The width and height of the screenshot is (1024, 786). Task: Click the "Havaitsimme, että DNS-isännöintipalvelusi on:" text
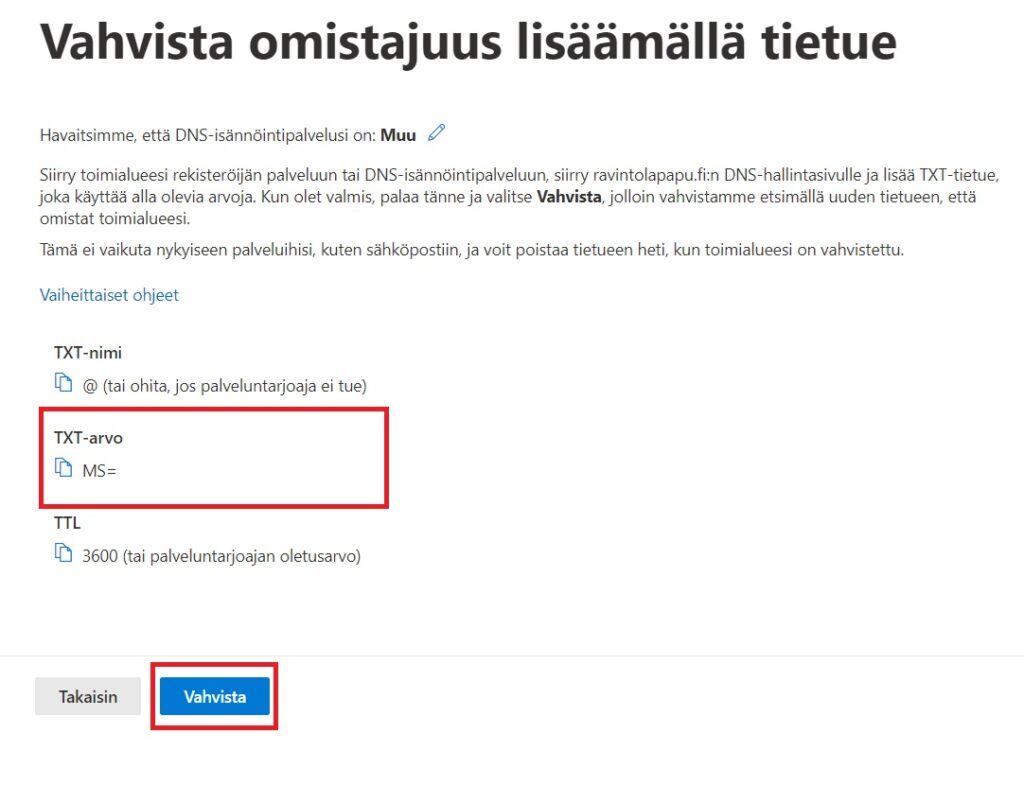tap(208, 133)
